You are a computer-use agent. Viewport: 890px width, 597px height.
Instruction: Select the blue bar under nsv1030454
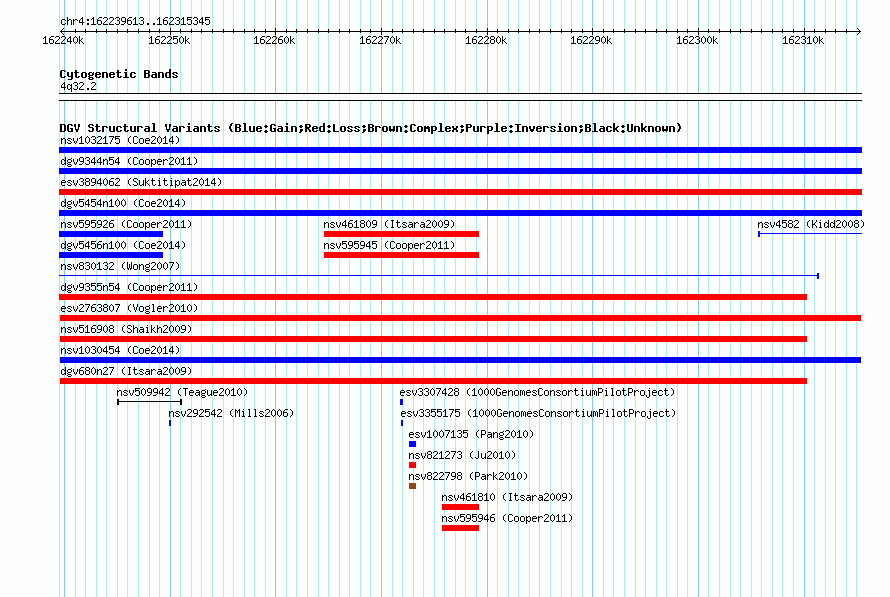pyautogui.click(x=460, y=360)
